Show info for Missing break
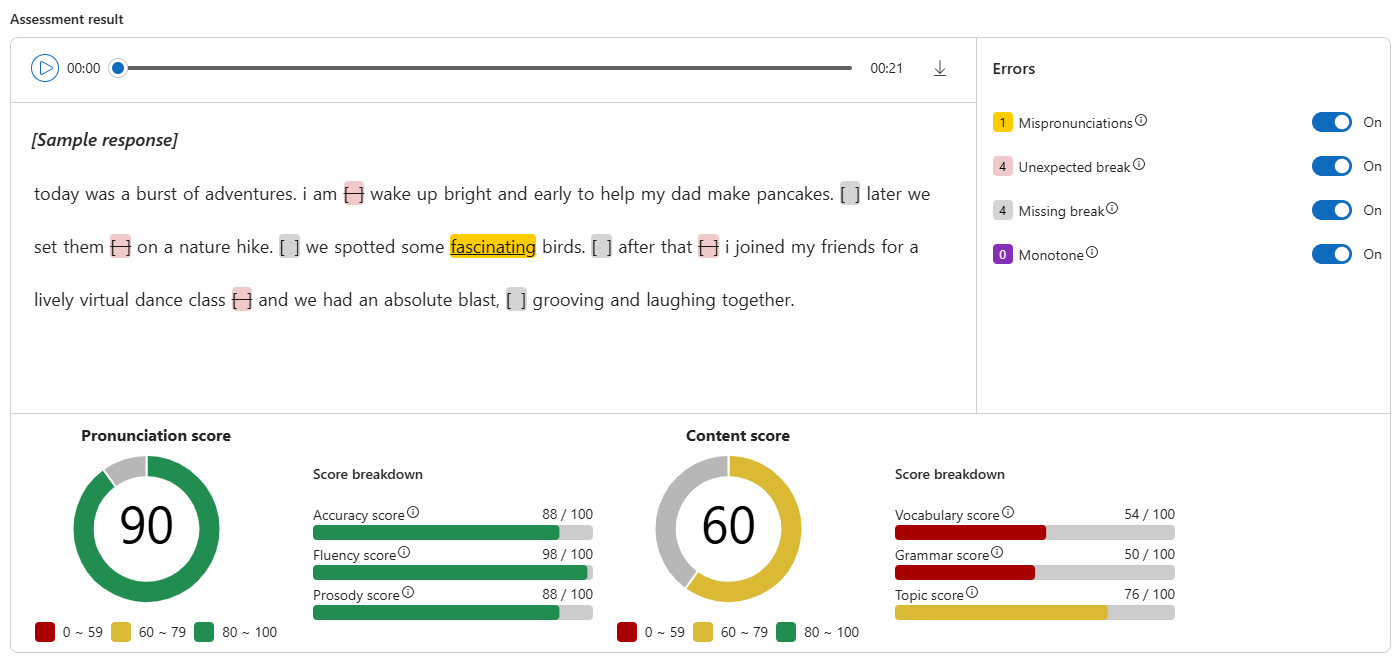The width and height of the screenshot is (1400, 662). click(1112, 209)
